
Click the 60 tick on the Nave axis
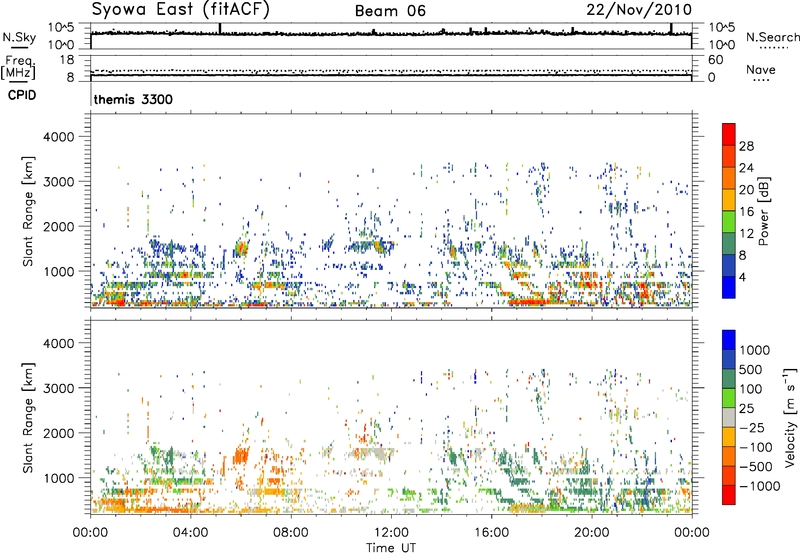tap(715, 60)
